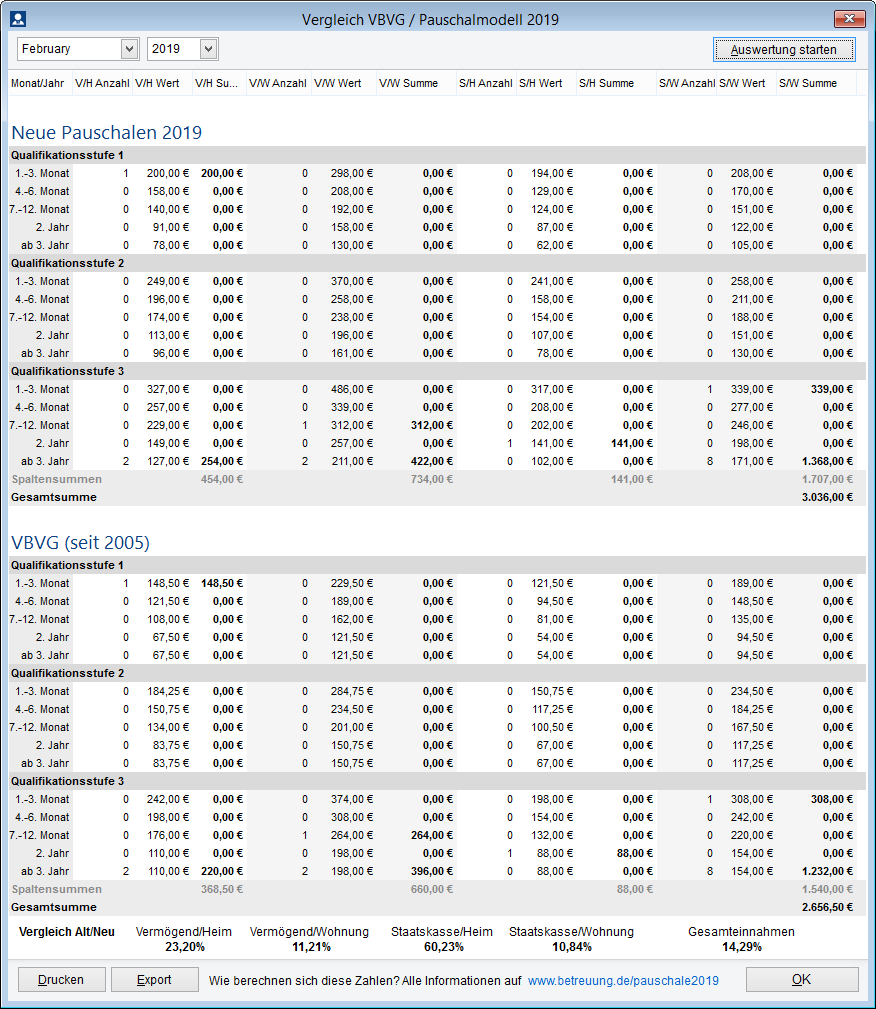Screen dimensions: 876x1009
Task: Click the Drucken button
Action: pos(61,979)
